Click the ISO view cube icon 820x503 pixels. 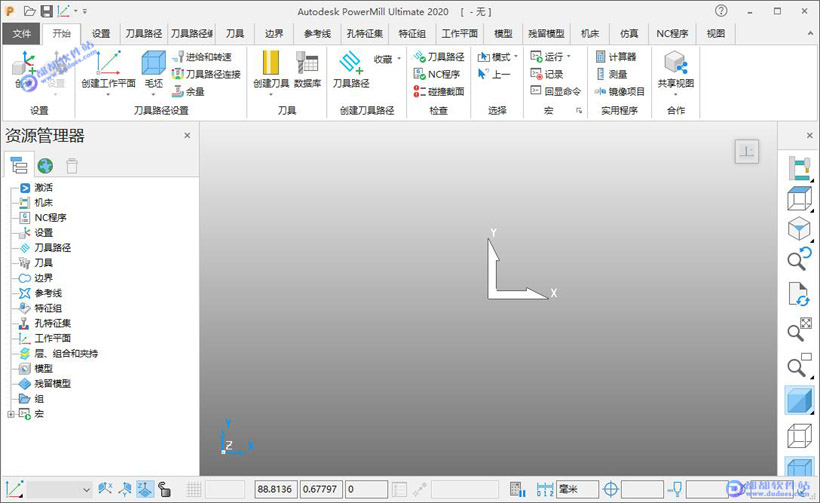tap(800, 229)
